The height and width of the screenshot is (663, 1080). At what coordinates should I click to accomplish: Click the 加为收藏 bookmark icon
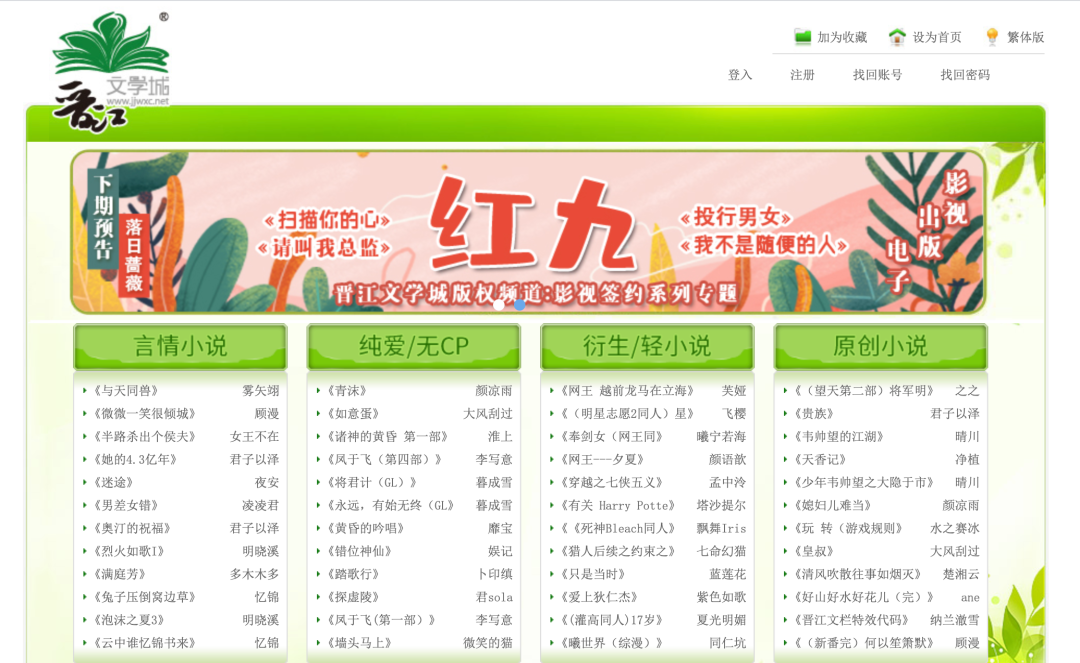click(x=802, y=37)
